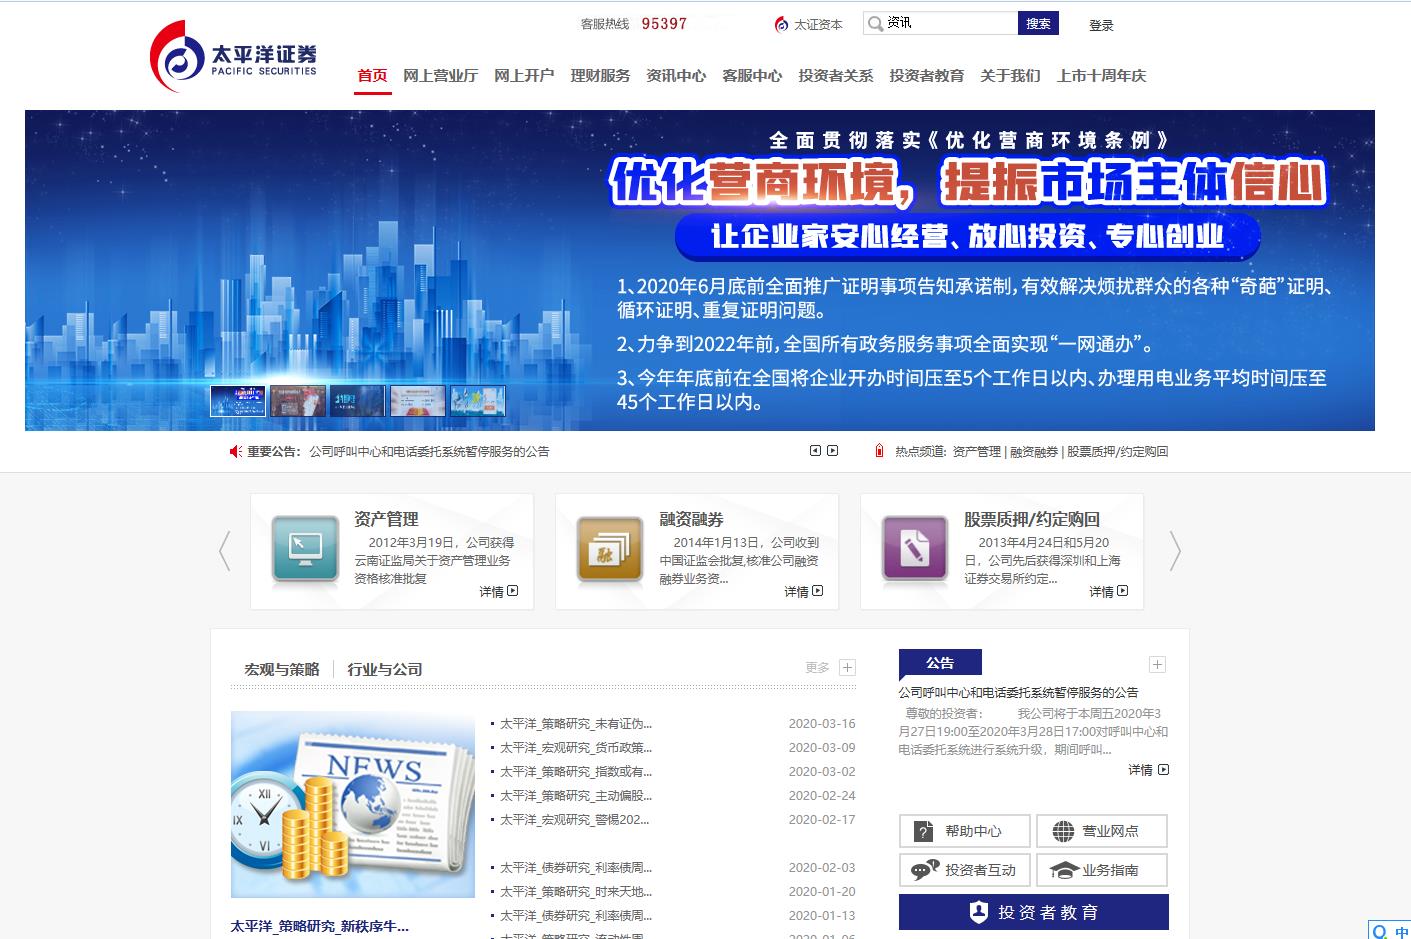This screenshot has height=939, width=1411.
Task: Click the 投资者教育 blue banner button
Action: (x=1033, y=912)
